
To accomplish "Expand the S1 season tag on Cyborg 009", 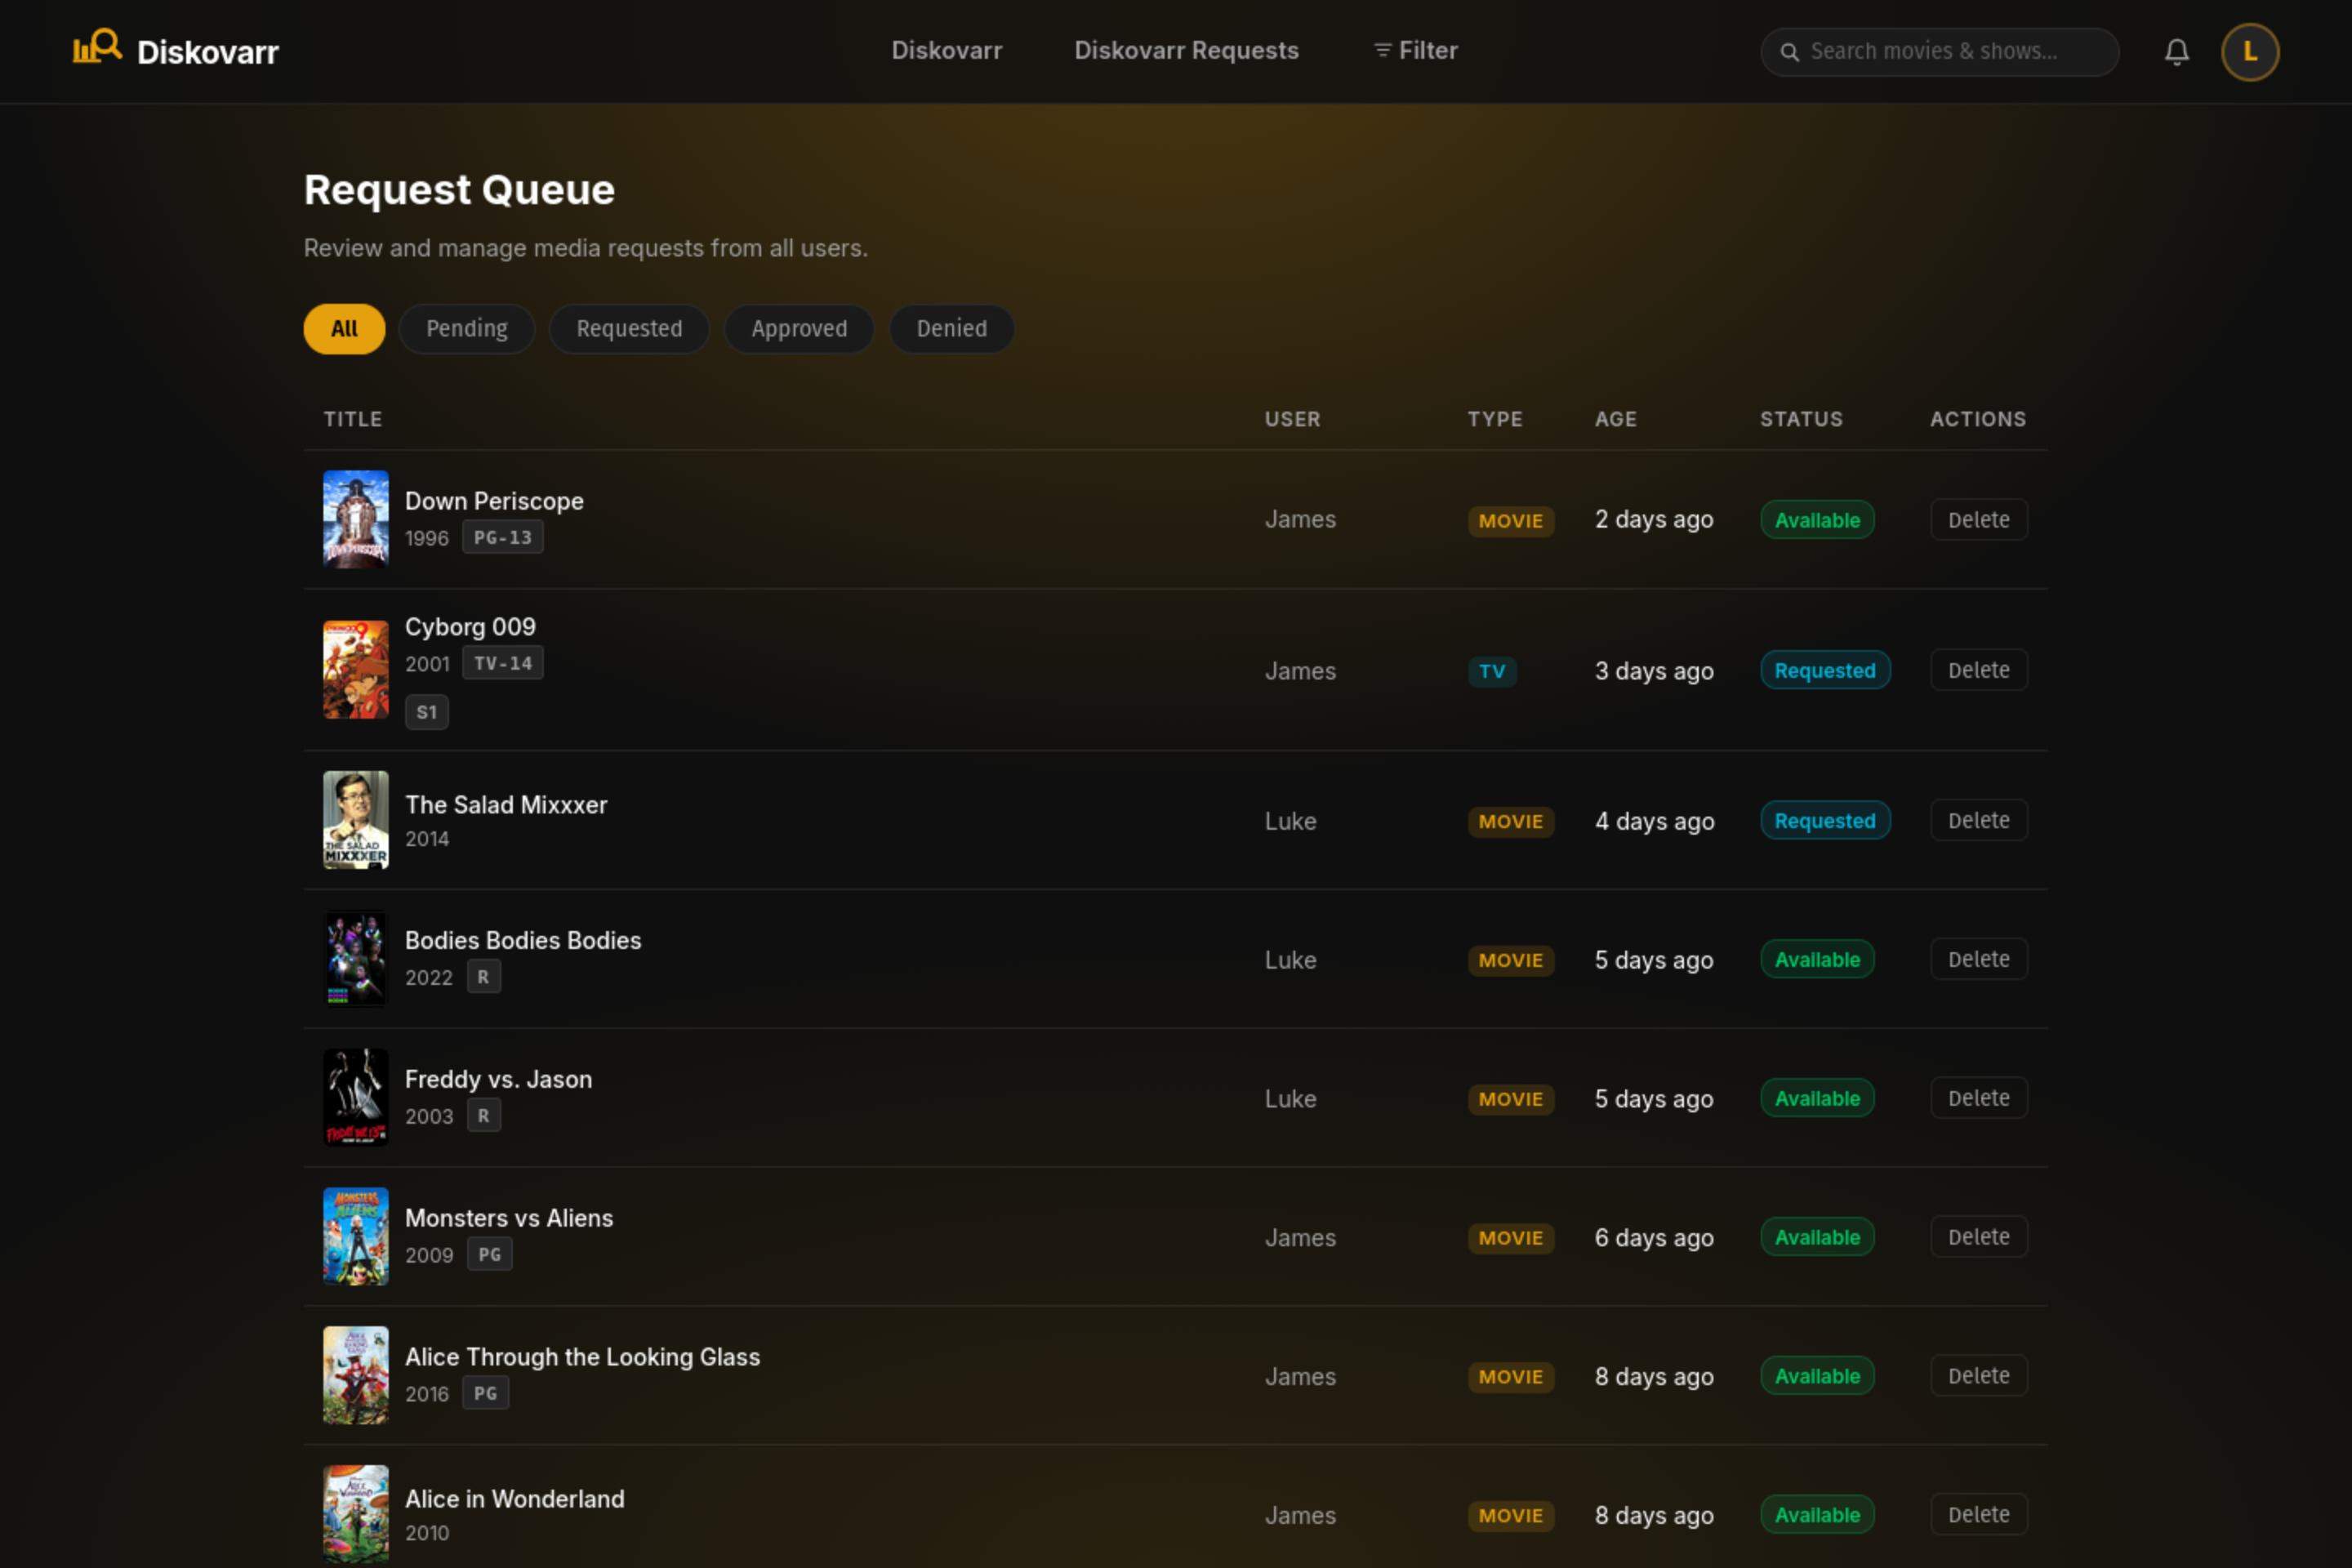I will (427, 711).
